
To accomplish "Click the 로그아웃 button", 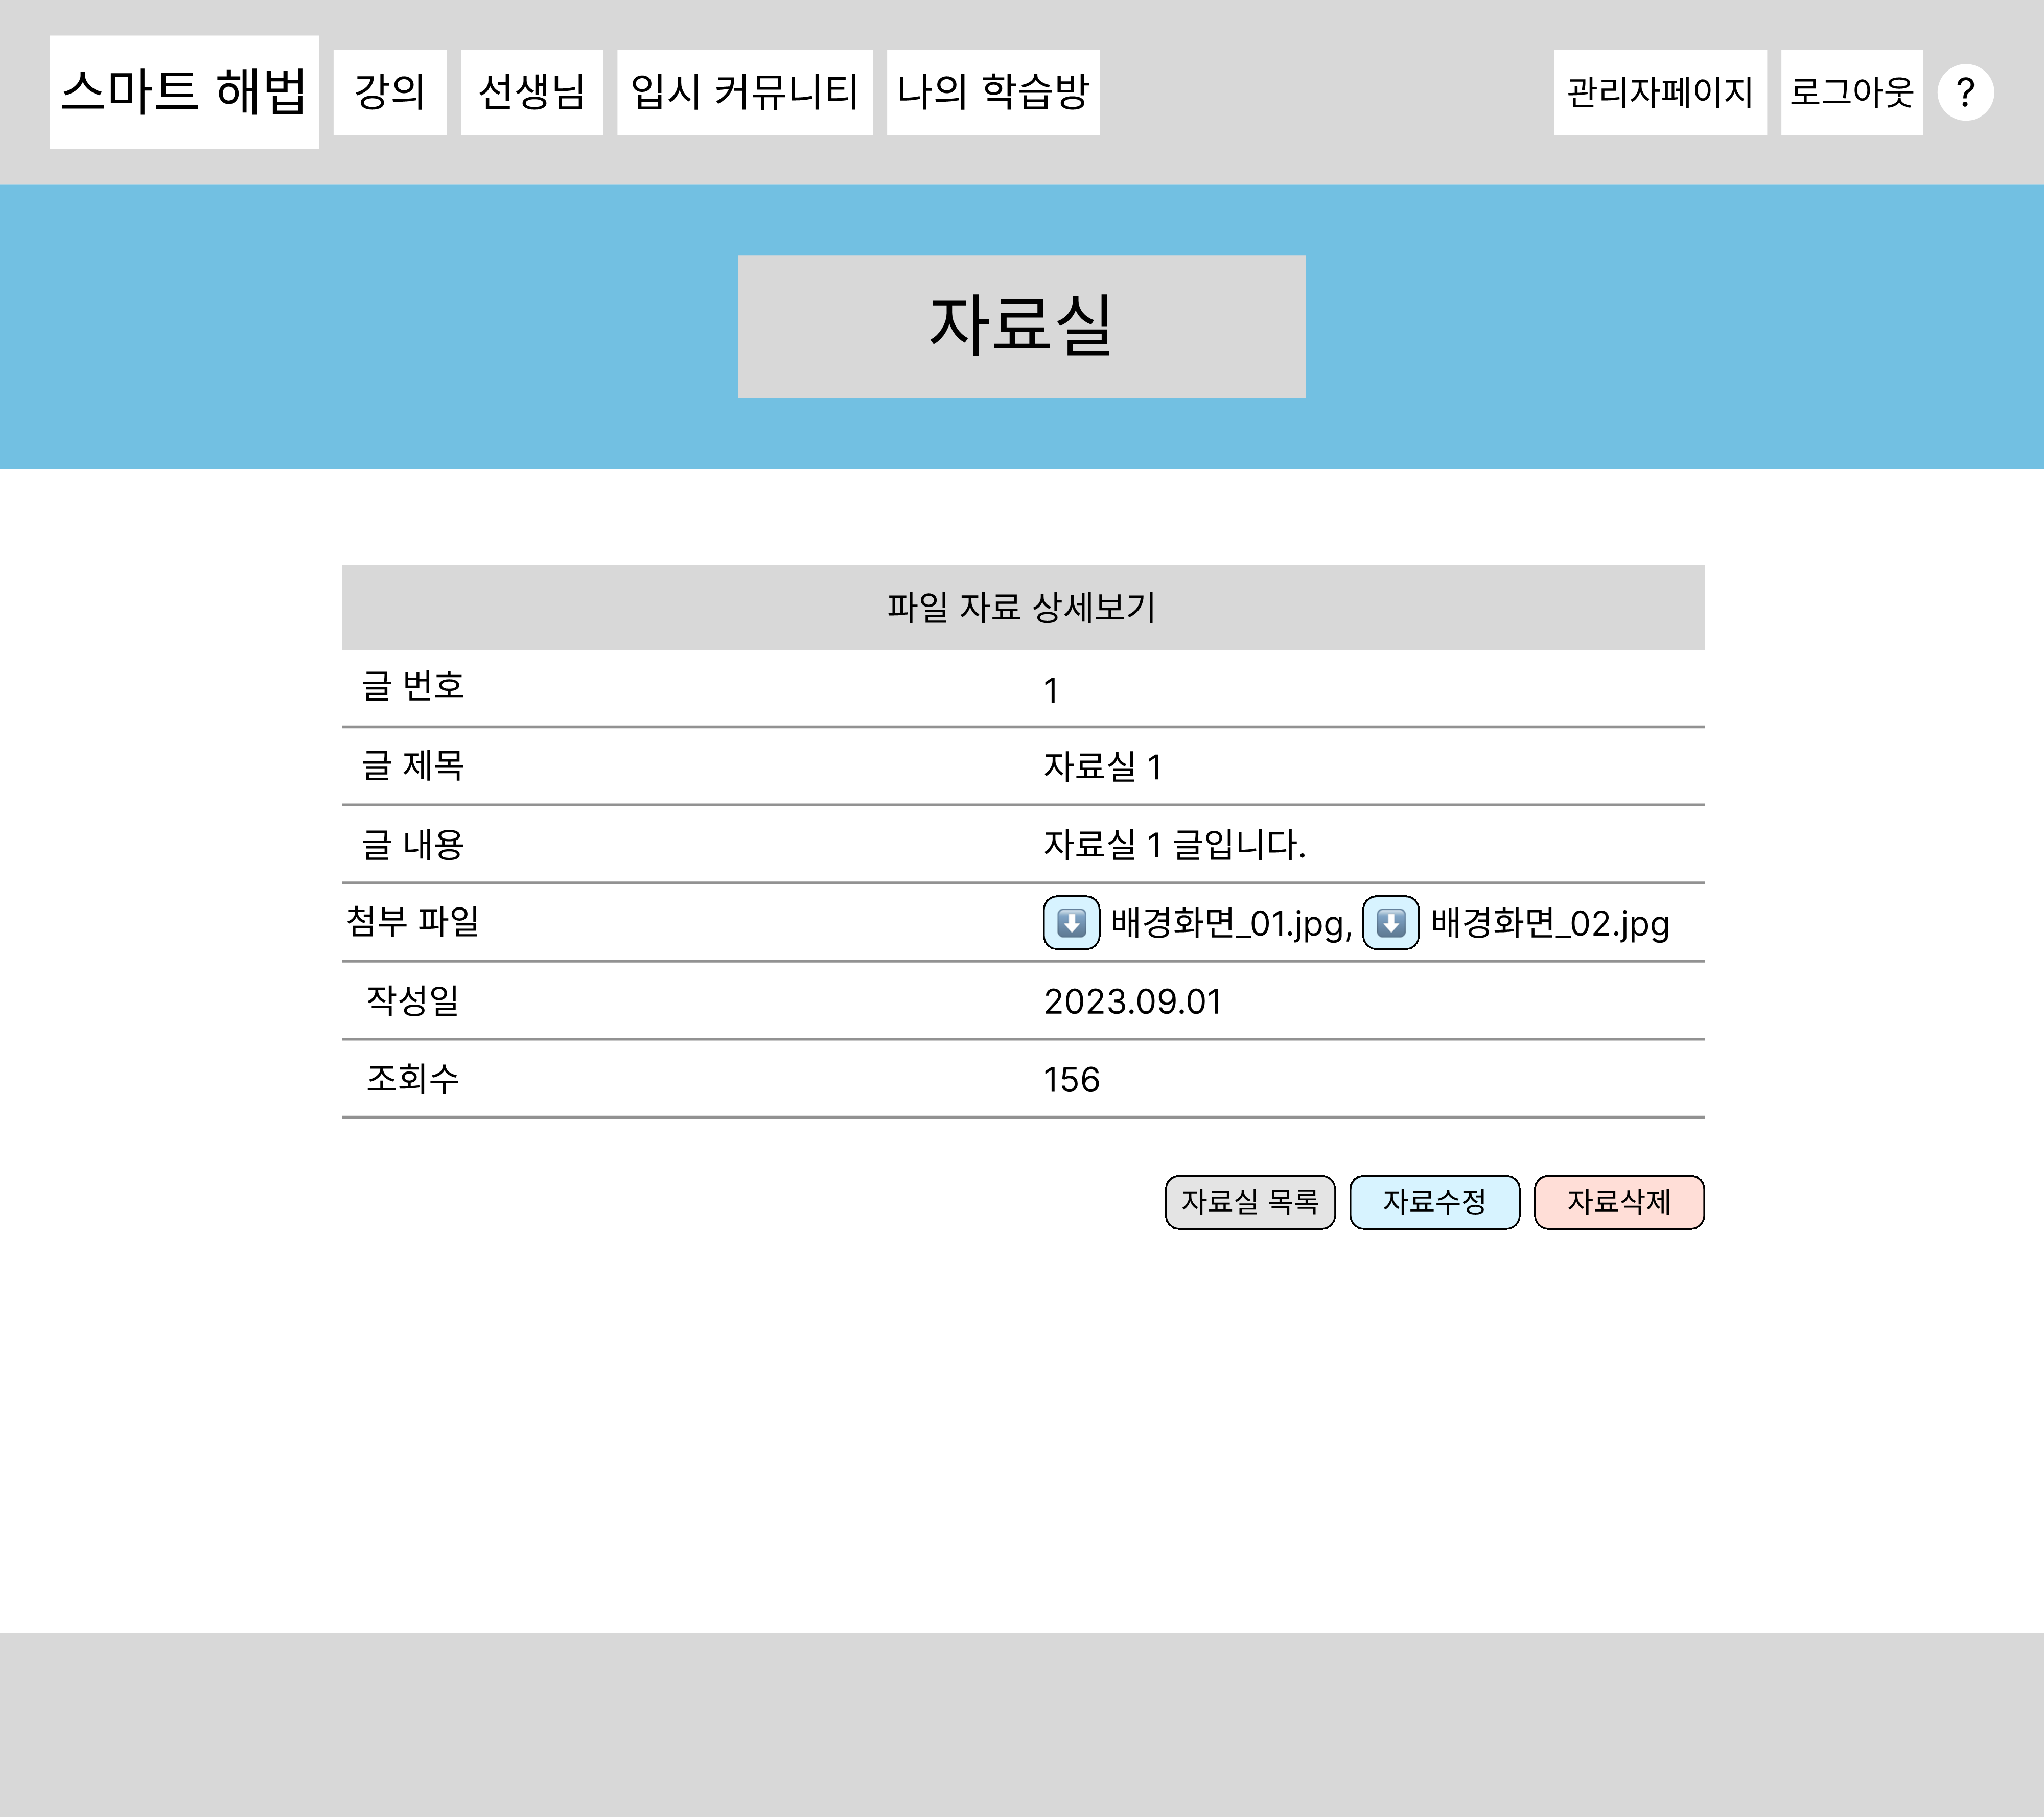I will pyautogui.click(x=1851, y=92).
